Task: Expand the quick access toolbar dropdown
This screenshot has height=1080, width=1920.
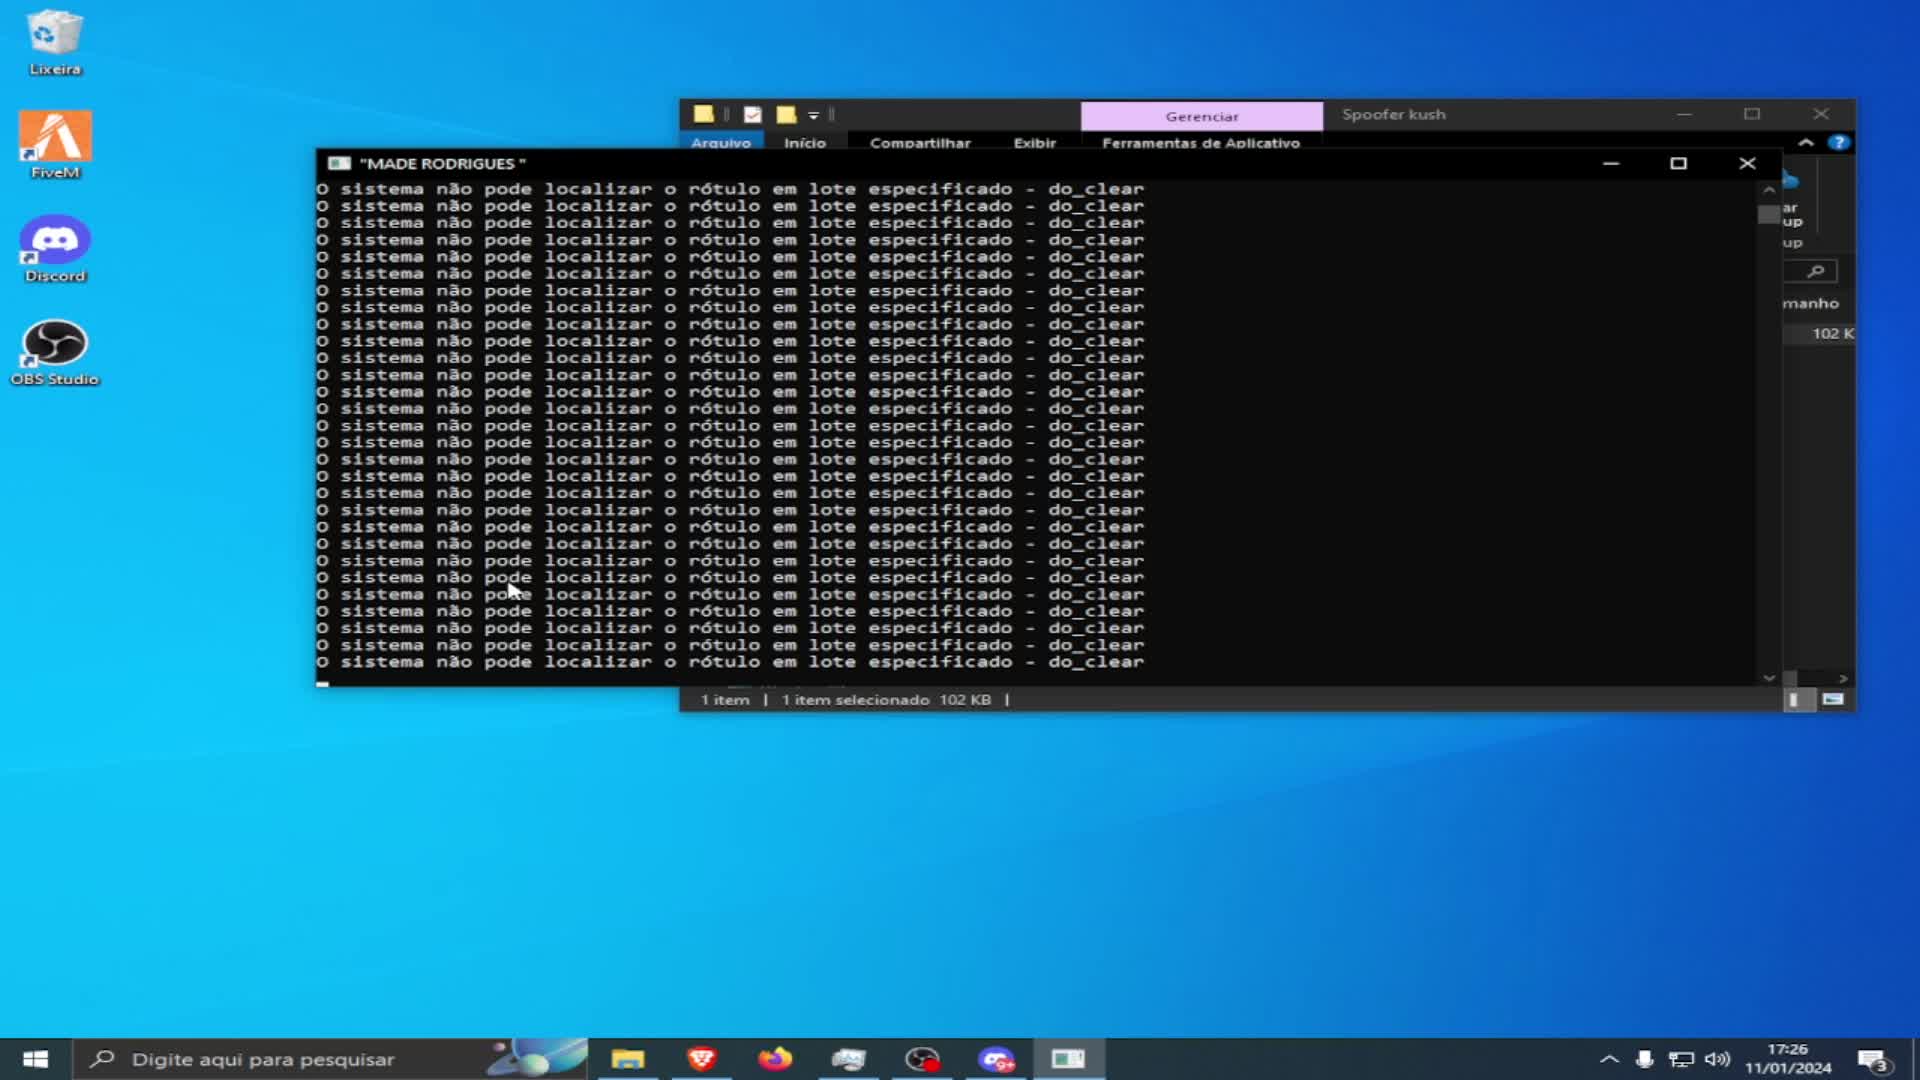Action: click(x=813, y=115)
